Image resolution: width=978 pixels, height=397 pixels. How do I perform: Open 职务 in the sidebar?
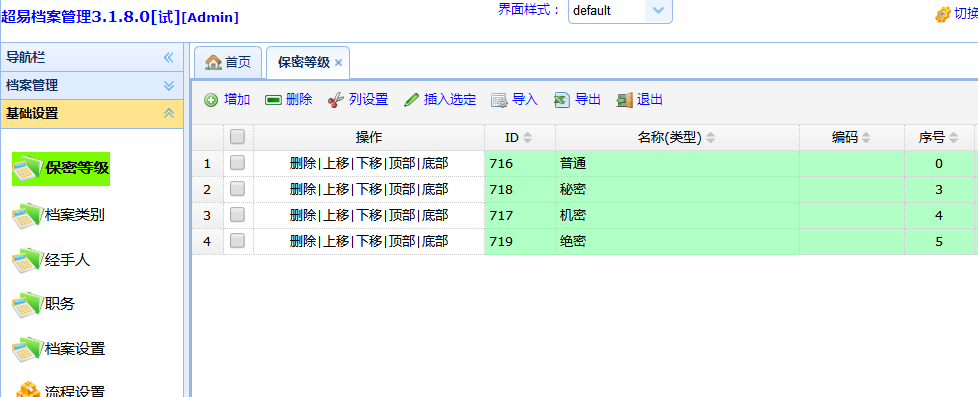[60, 305]
